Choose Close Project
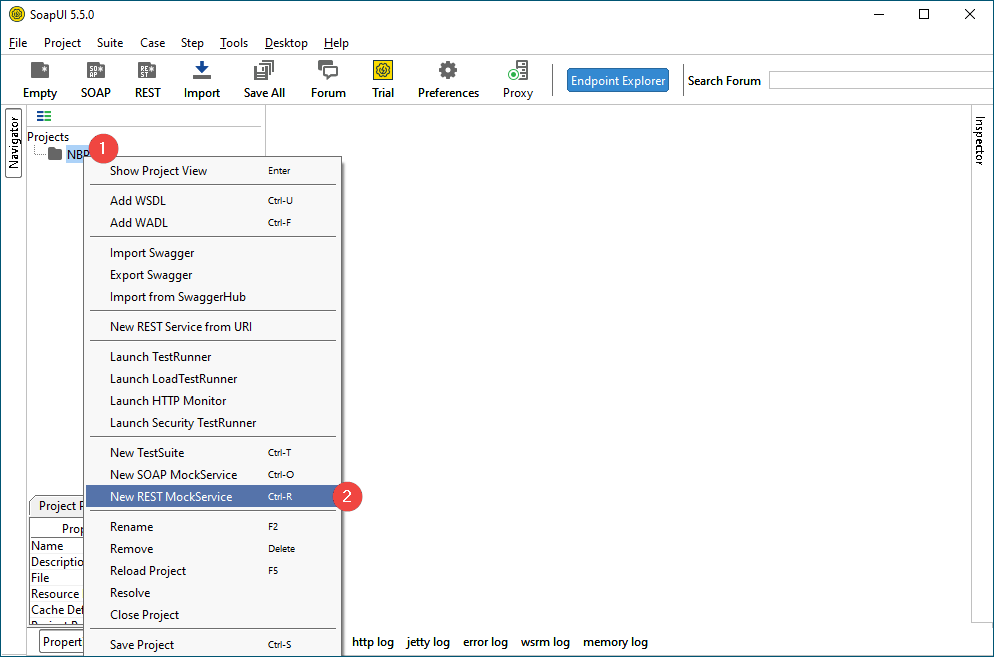 [x=212, y=615]
